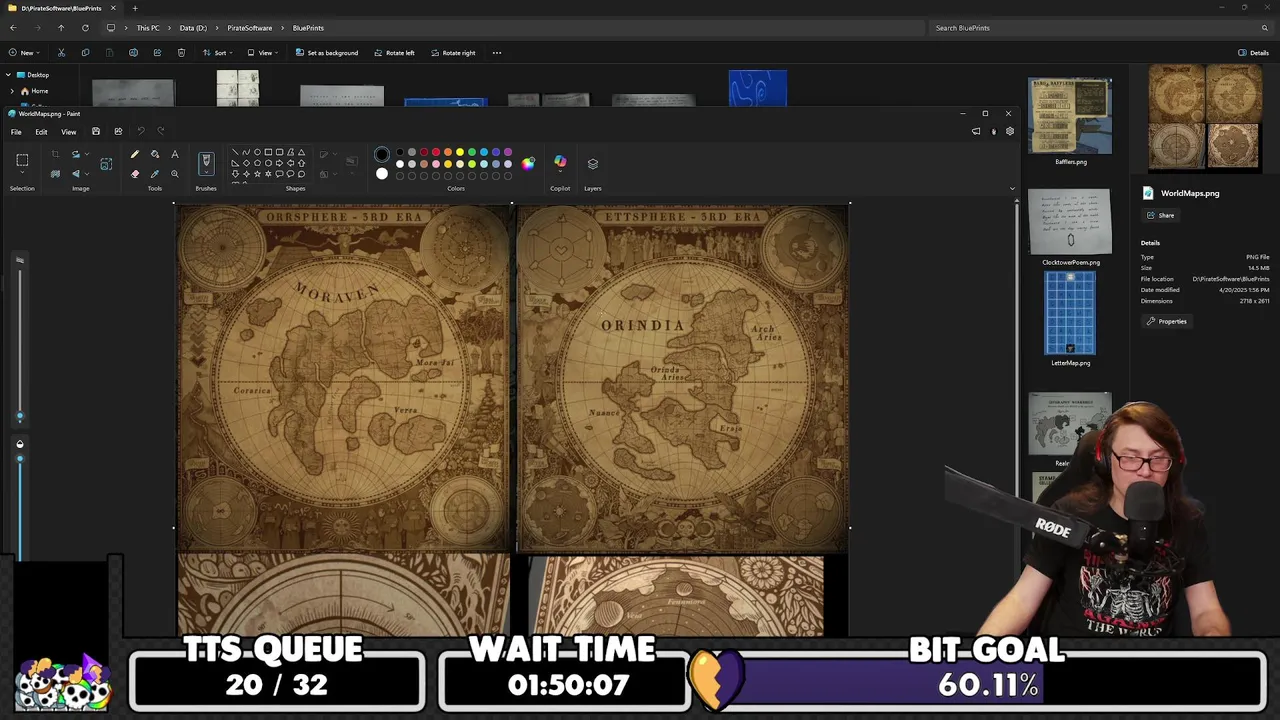The image size is (1280, 720).
Task: Click the Explorer Up arrow button
Action: click(x=61, y=28)
